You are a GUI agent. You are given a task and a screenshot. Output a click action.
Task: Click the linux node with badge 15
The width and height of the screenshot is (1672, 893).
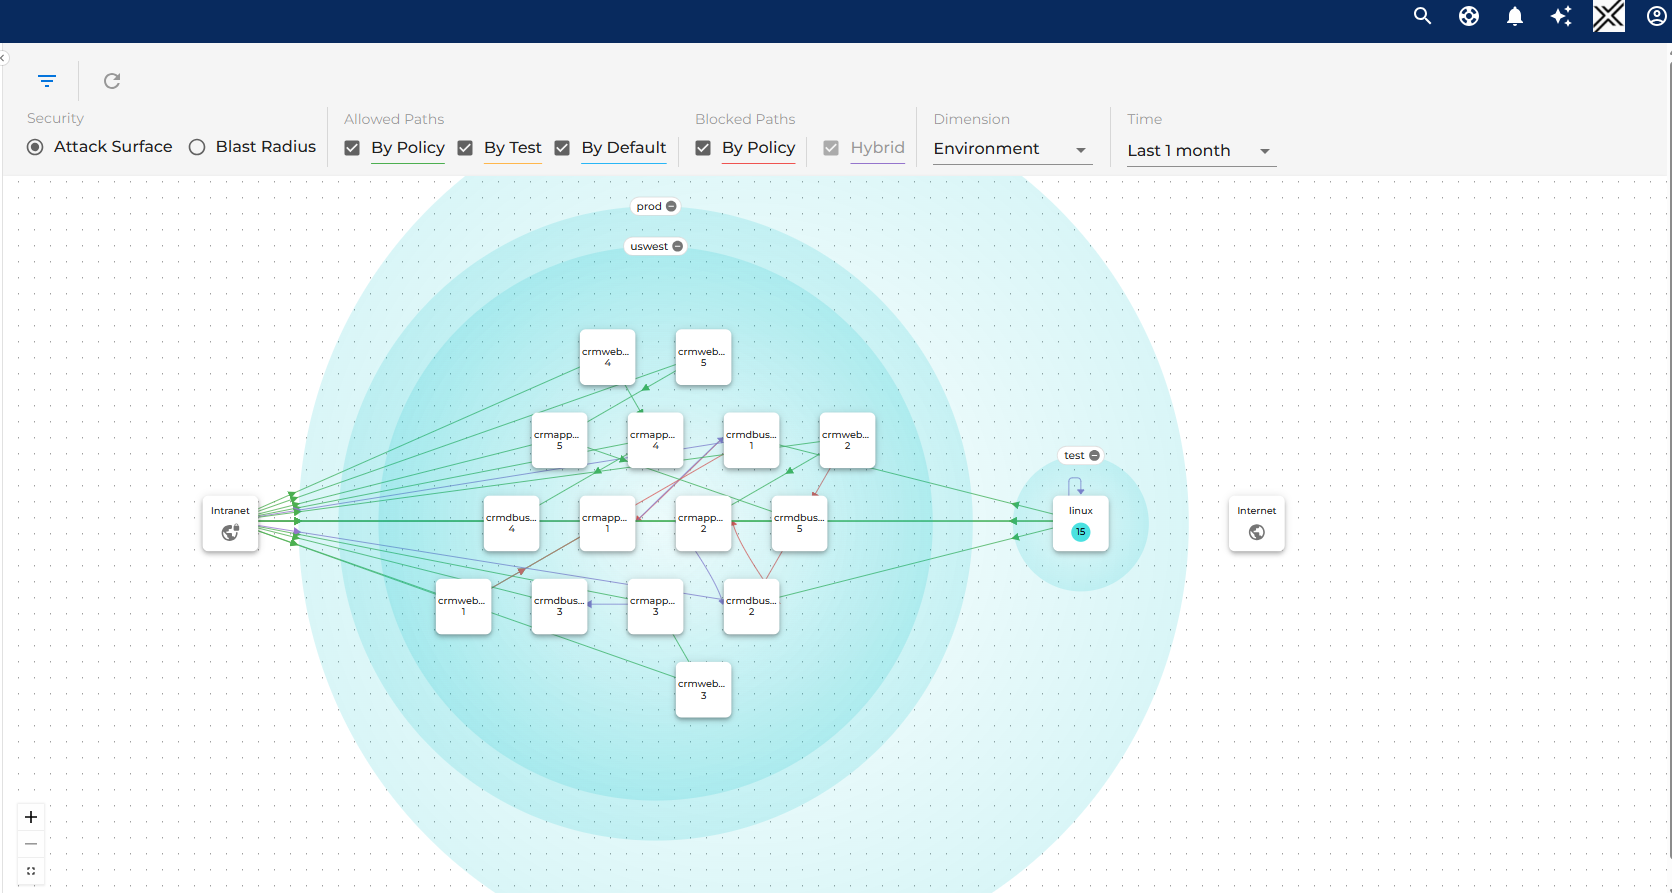coord(1080,523)
